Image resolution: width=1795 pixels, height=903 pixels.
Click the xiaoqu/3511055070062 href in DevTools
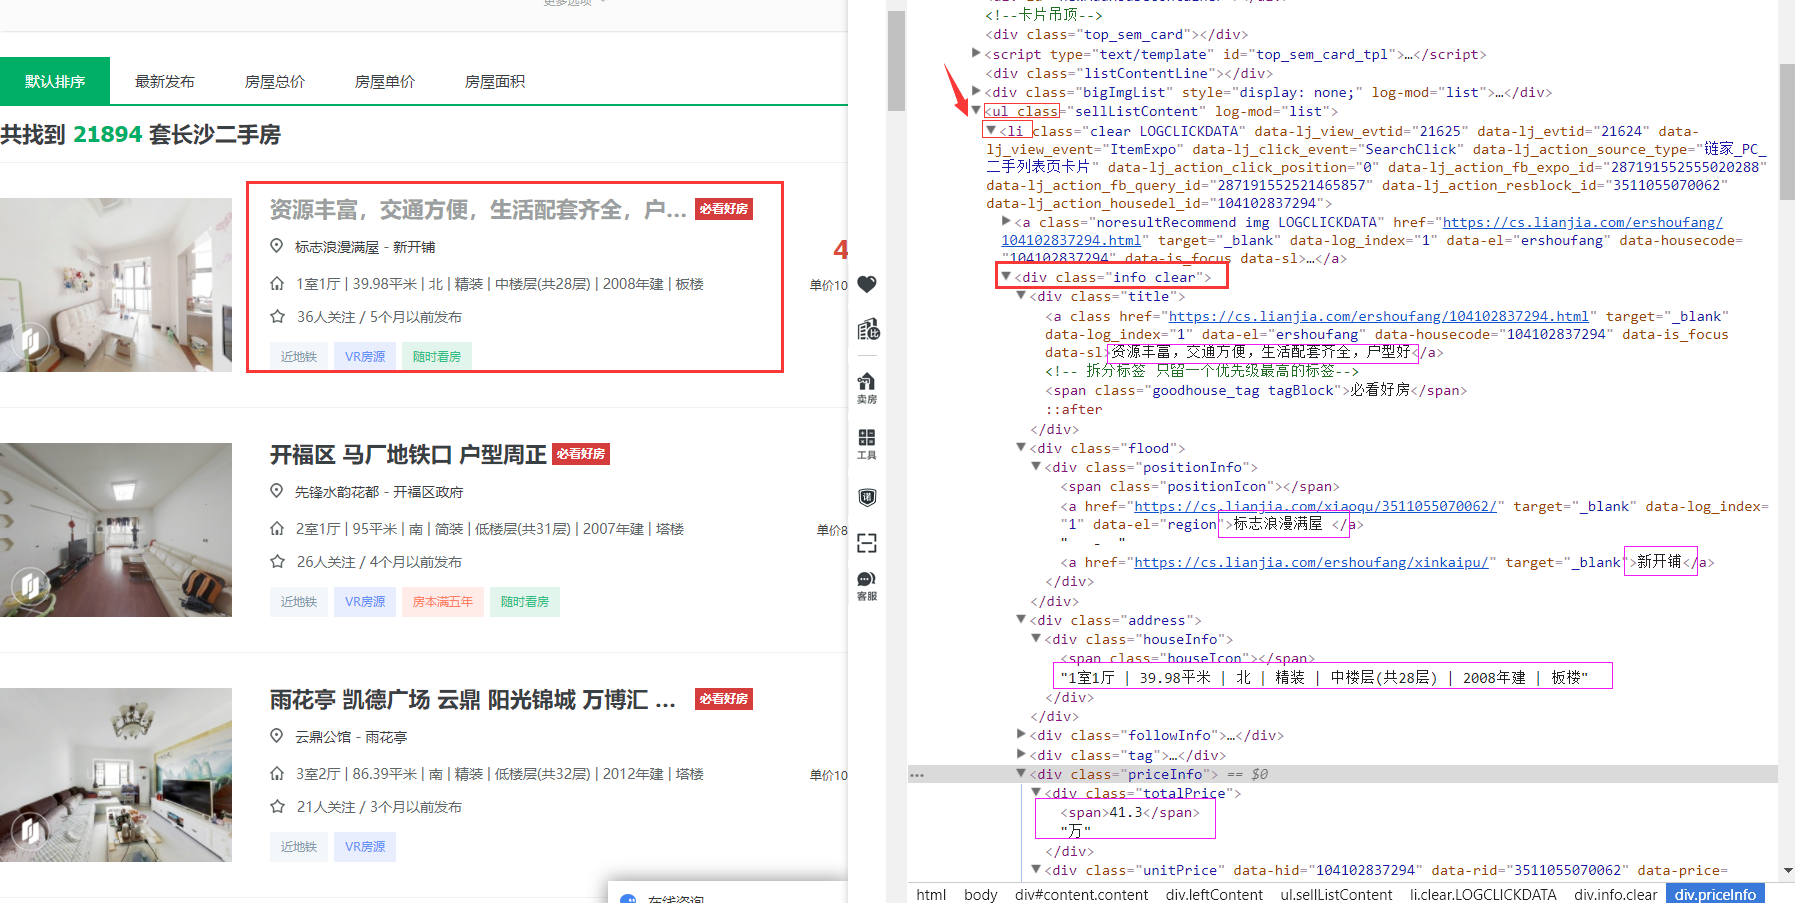[1316, 506]
